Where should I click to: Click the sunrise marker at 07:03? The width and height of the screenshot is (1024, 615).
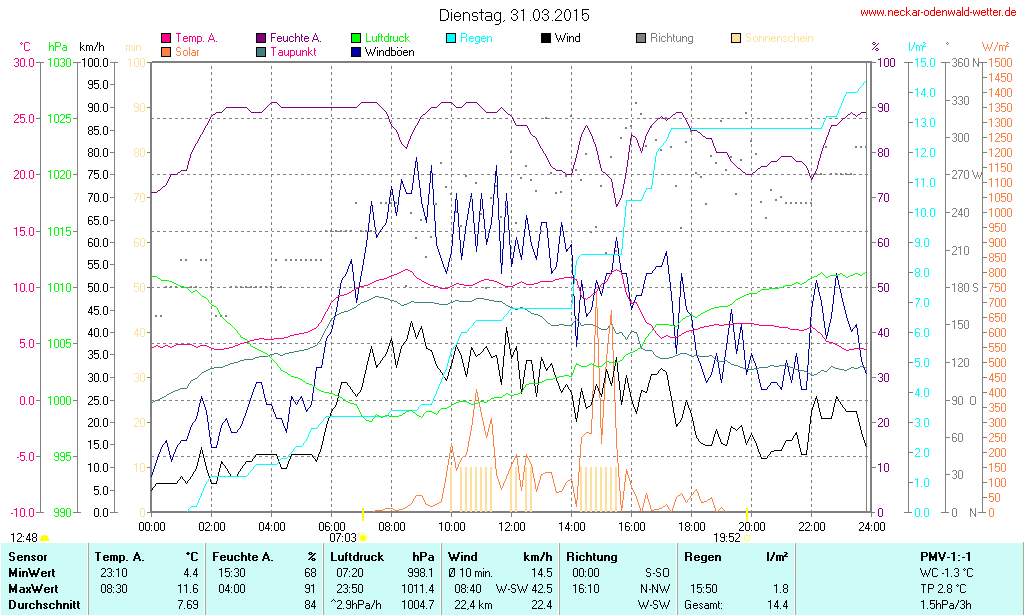pyautogui.click(x=362, y=537)
